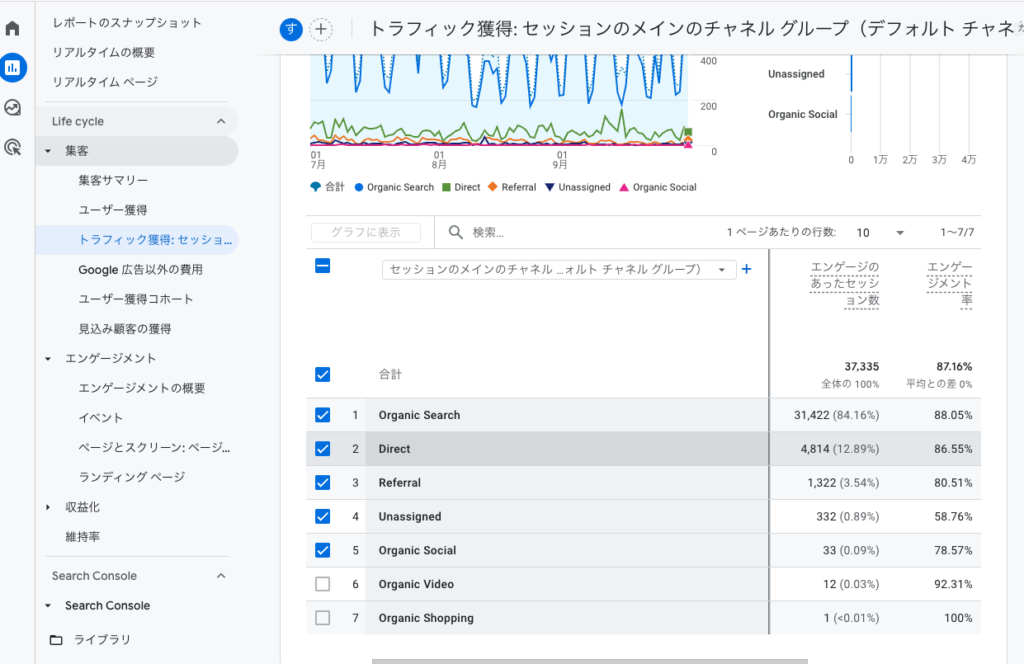The image size is (1024, 664).
Task: Click the plus icon to add comparison
Action: (x=320, y=29)
